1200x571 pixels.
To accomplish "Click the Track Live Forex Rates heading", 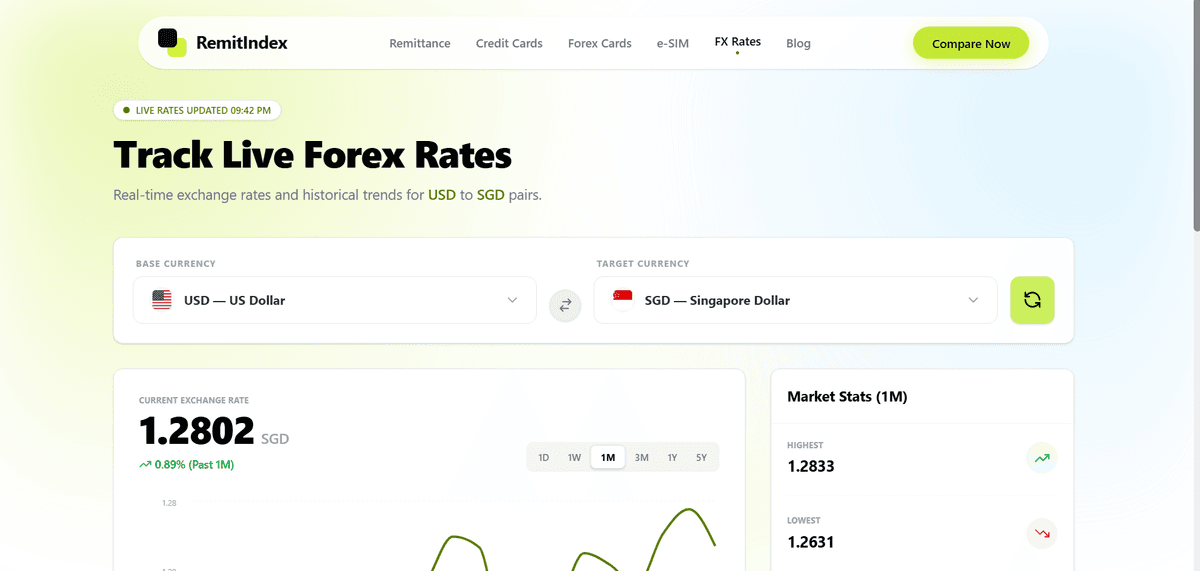I will [x=313, y=155].
